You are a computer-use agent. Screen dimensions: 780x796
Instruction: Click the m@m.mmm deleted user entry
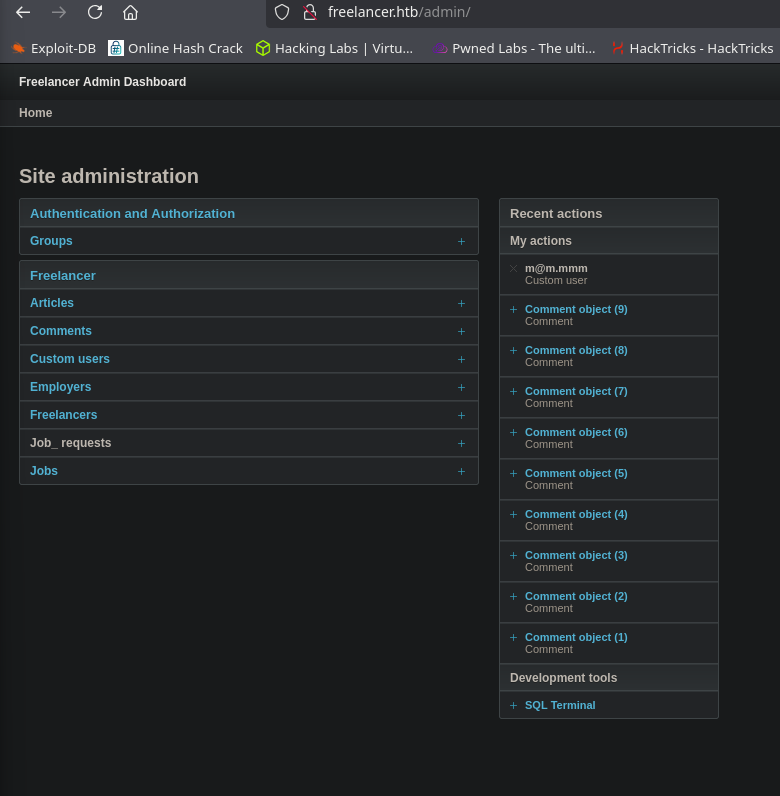pos(556,268)
